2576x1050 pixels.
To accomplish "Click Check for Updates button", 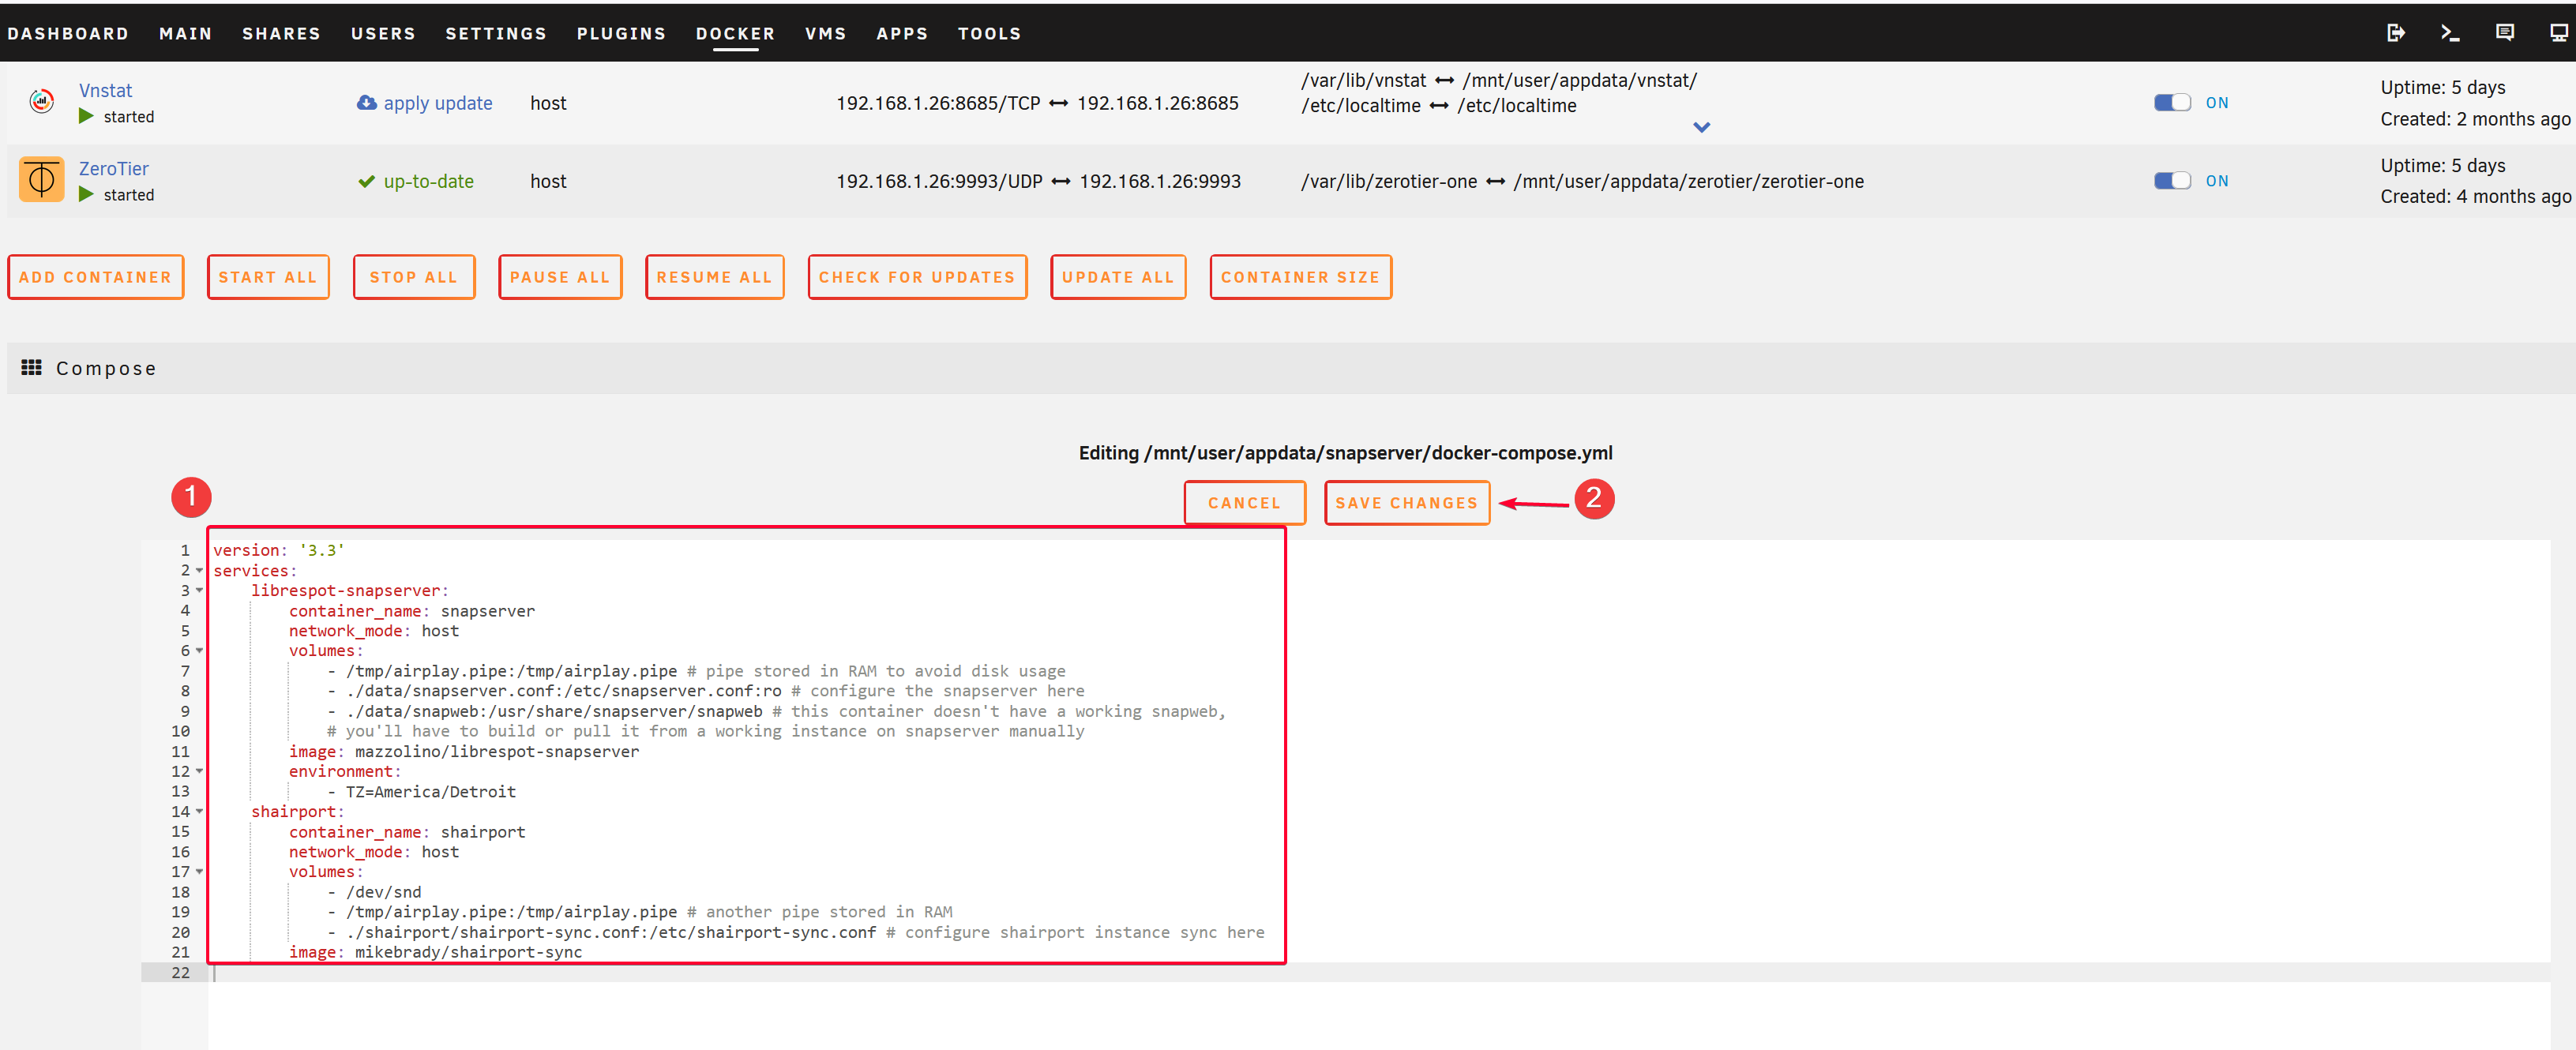I will (x=917, y=277).
